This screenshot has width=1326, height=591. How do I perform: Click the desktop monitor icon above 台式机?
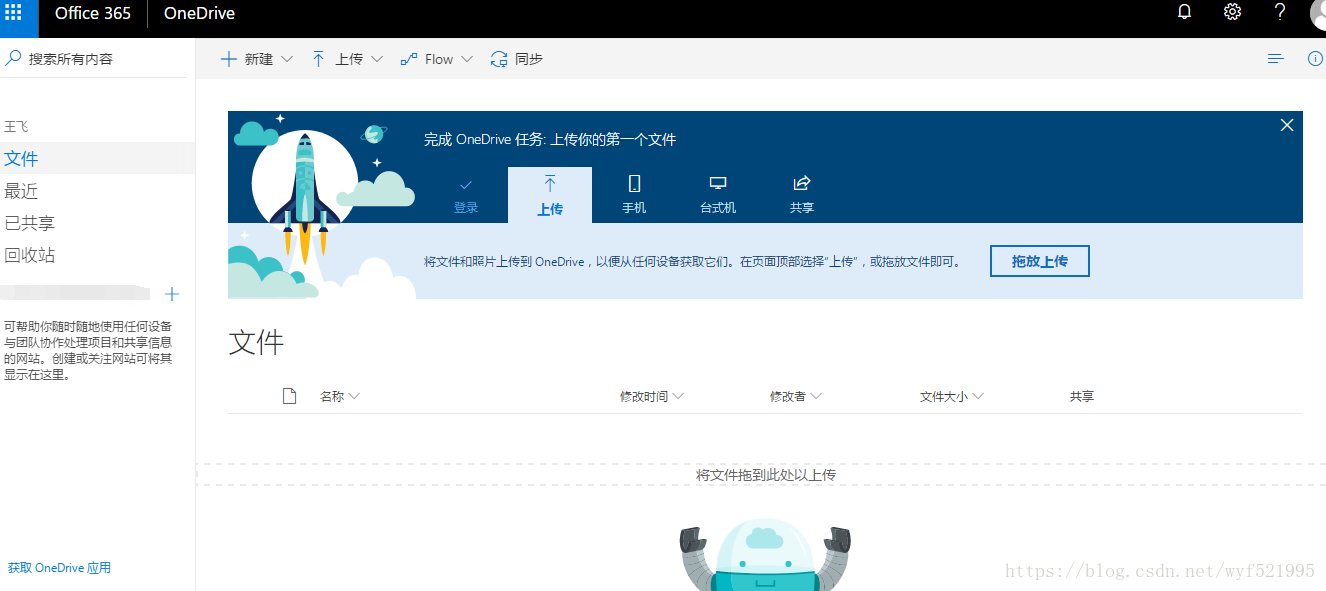point(718,183)
